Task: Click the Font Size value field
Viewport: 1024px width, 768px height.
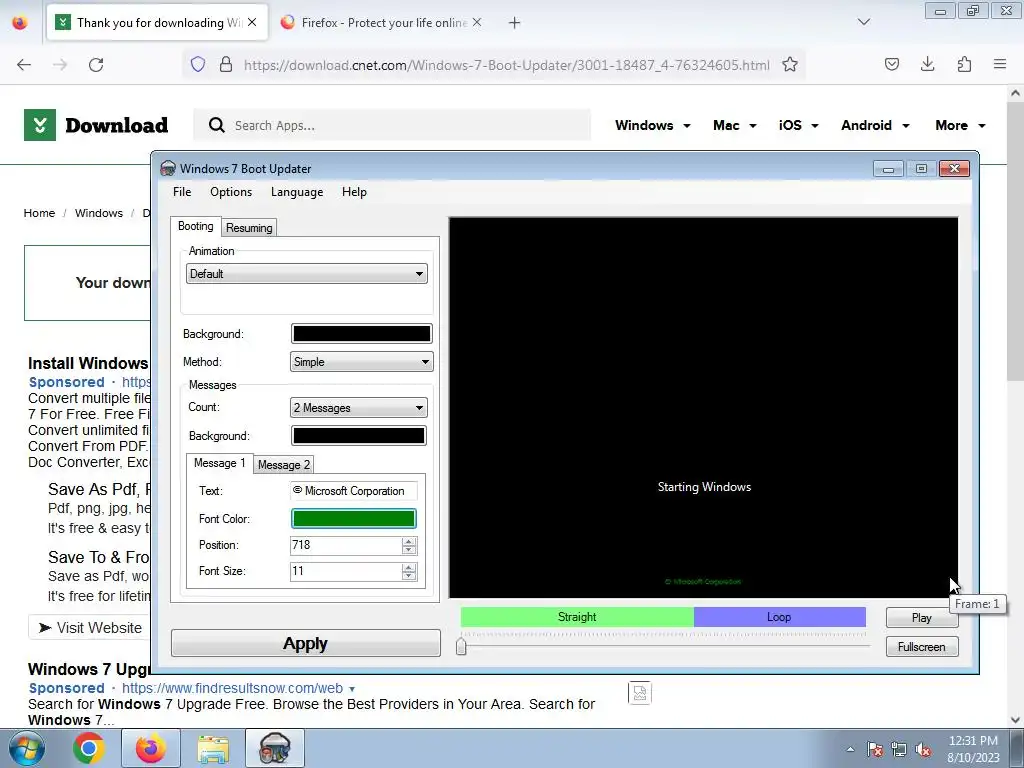Action: 345,571
